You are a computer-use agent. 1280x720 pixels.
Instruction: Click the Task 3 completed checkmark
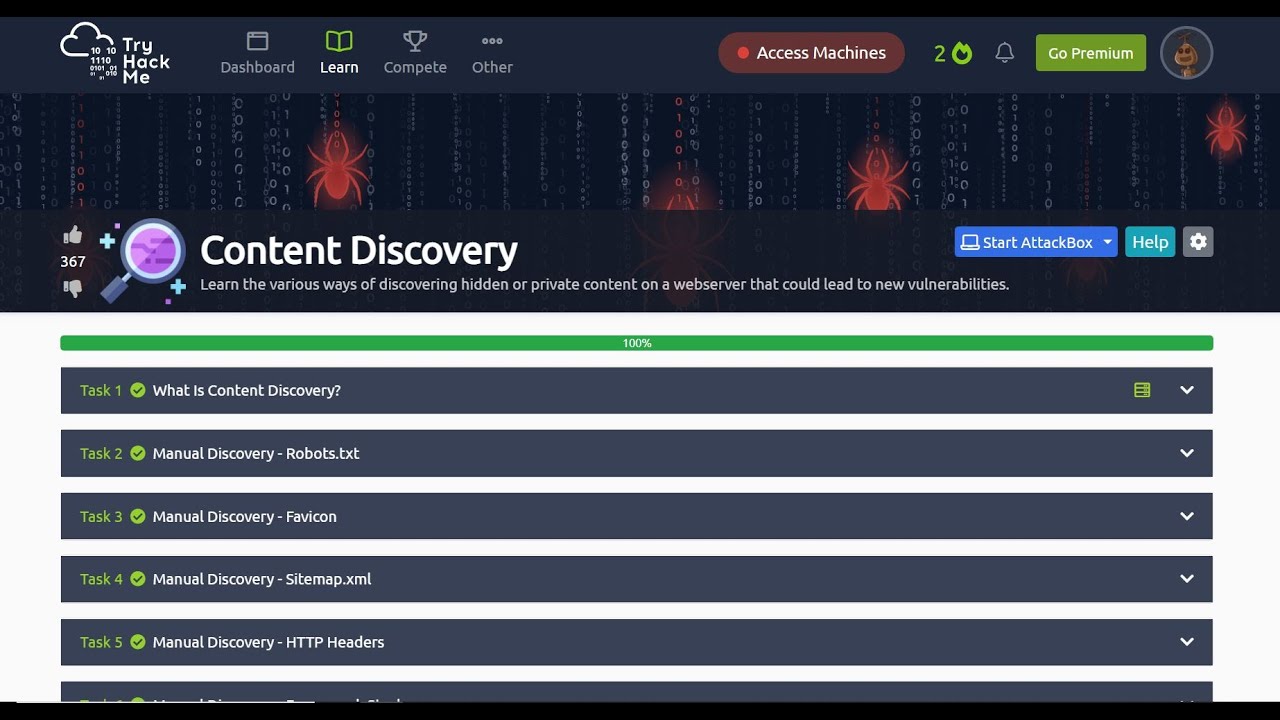tap(138, 516)
